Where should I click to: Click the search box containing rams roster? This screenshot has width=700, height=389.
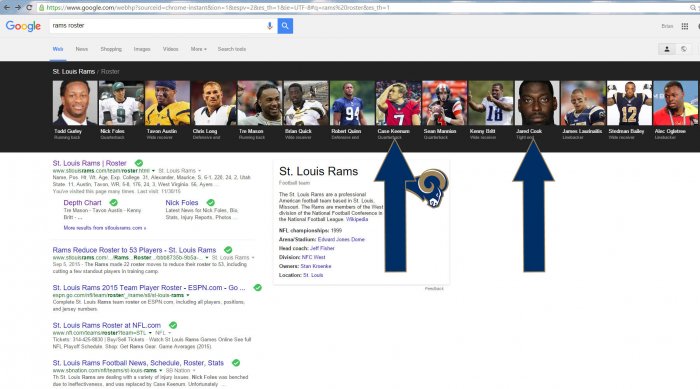coord(158,26)
